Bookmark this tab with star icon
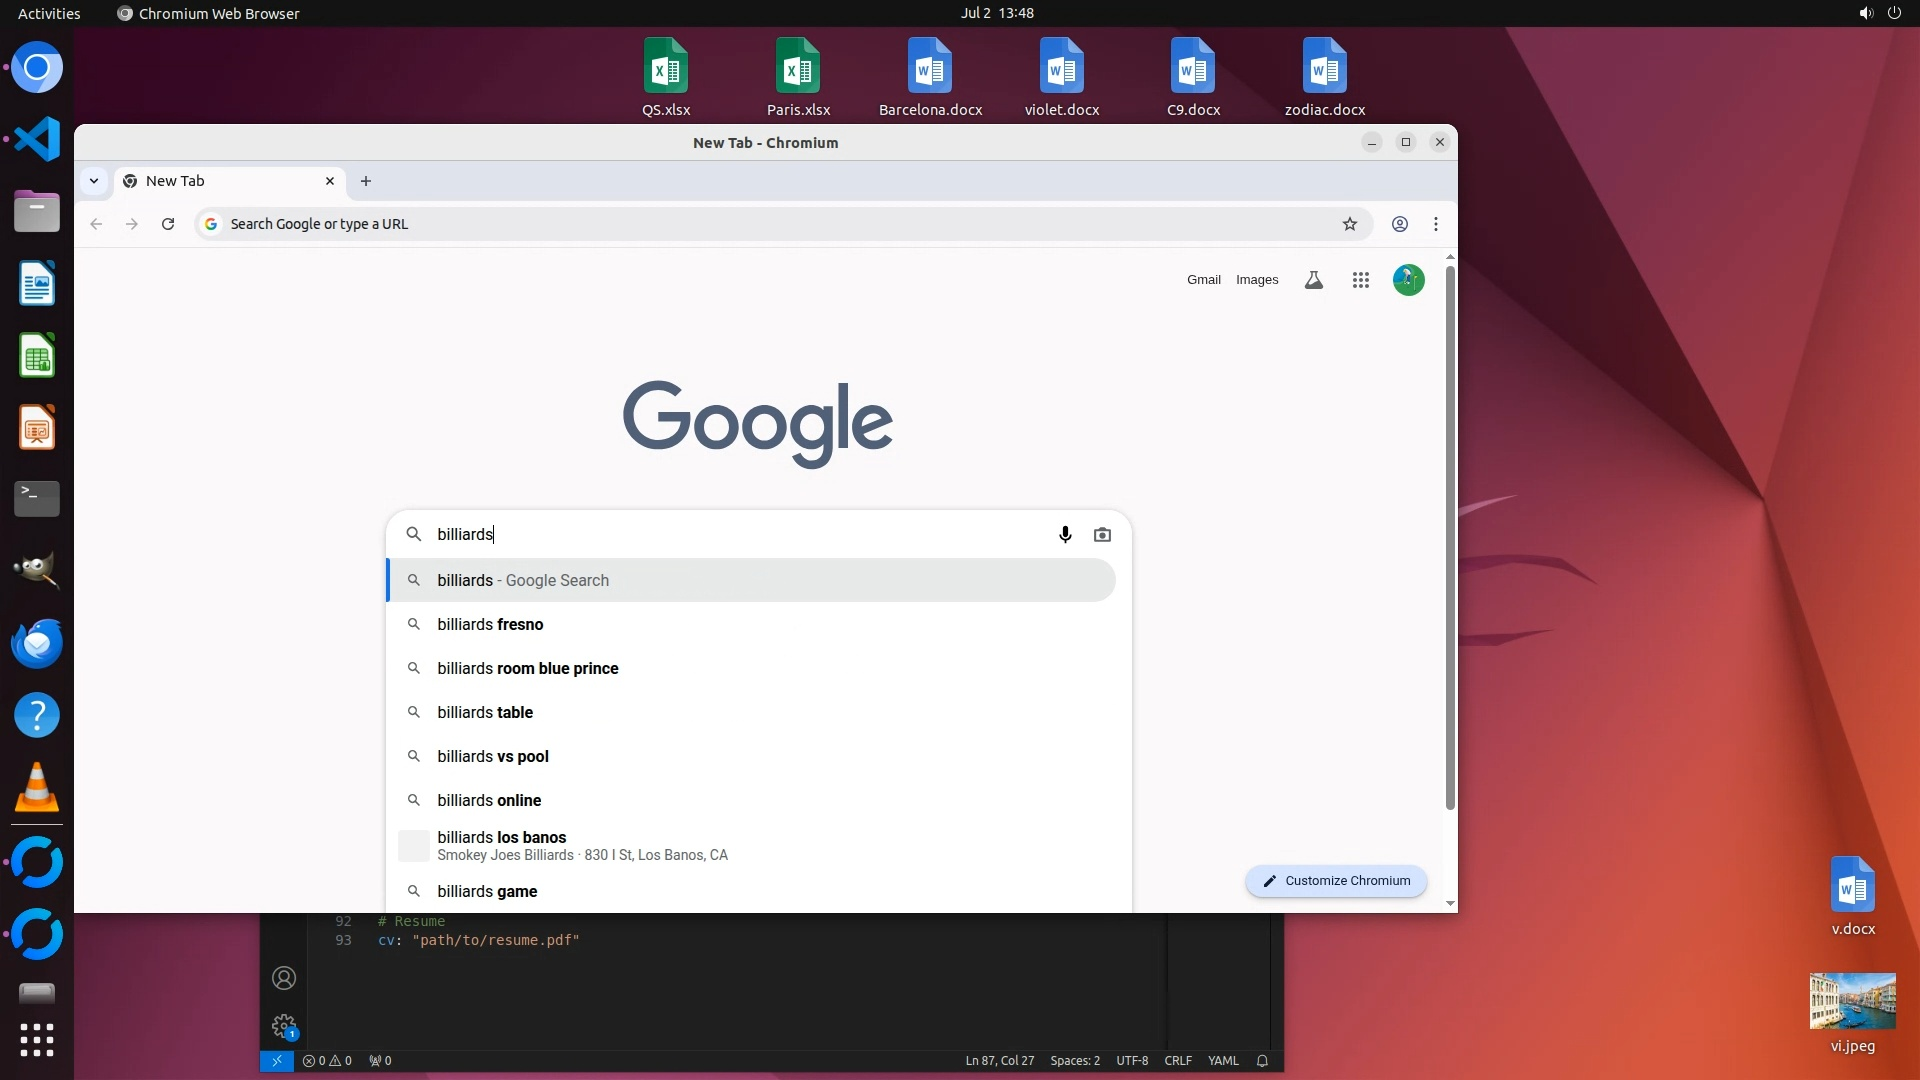The width and height of the screenshot is (1920, 1080). tap(1349, 224)
